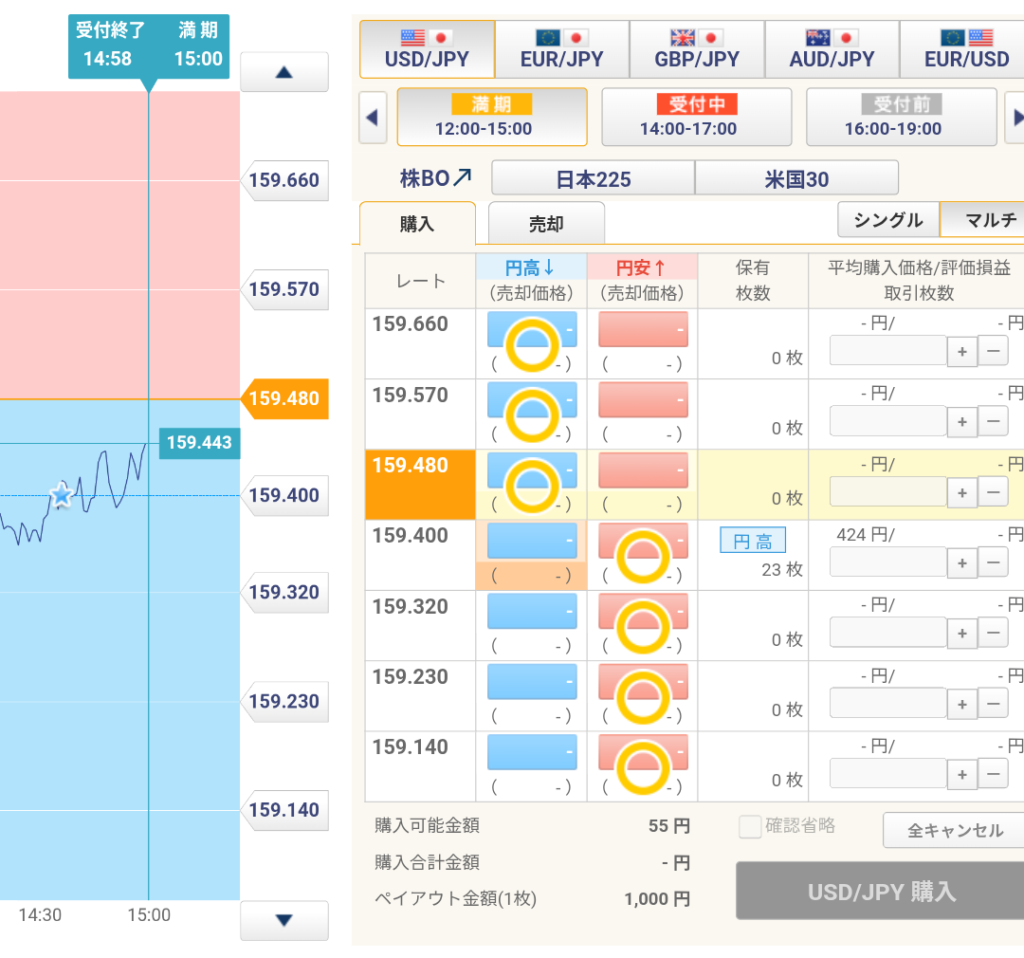Select the 円安 red button at 159.320
This screenshot has height=958, width=1024.
tap(642, 612)
